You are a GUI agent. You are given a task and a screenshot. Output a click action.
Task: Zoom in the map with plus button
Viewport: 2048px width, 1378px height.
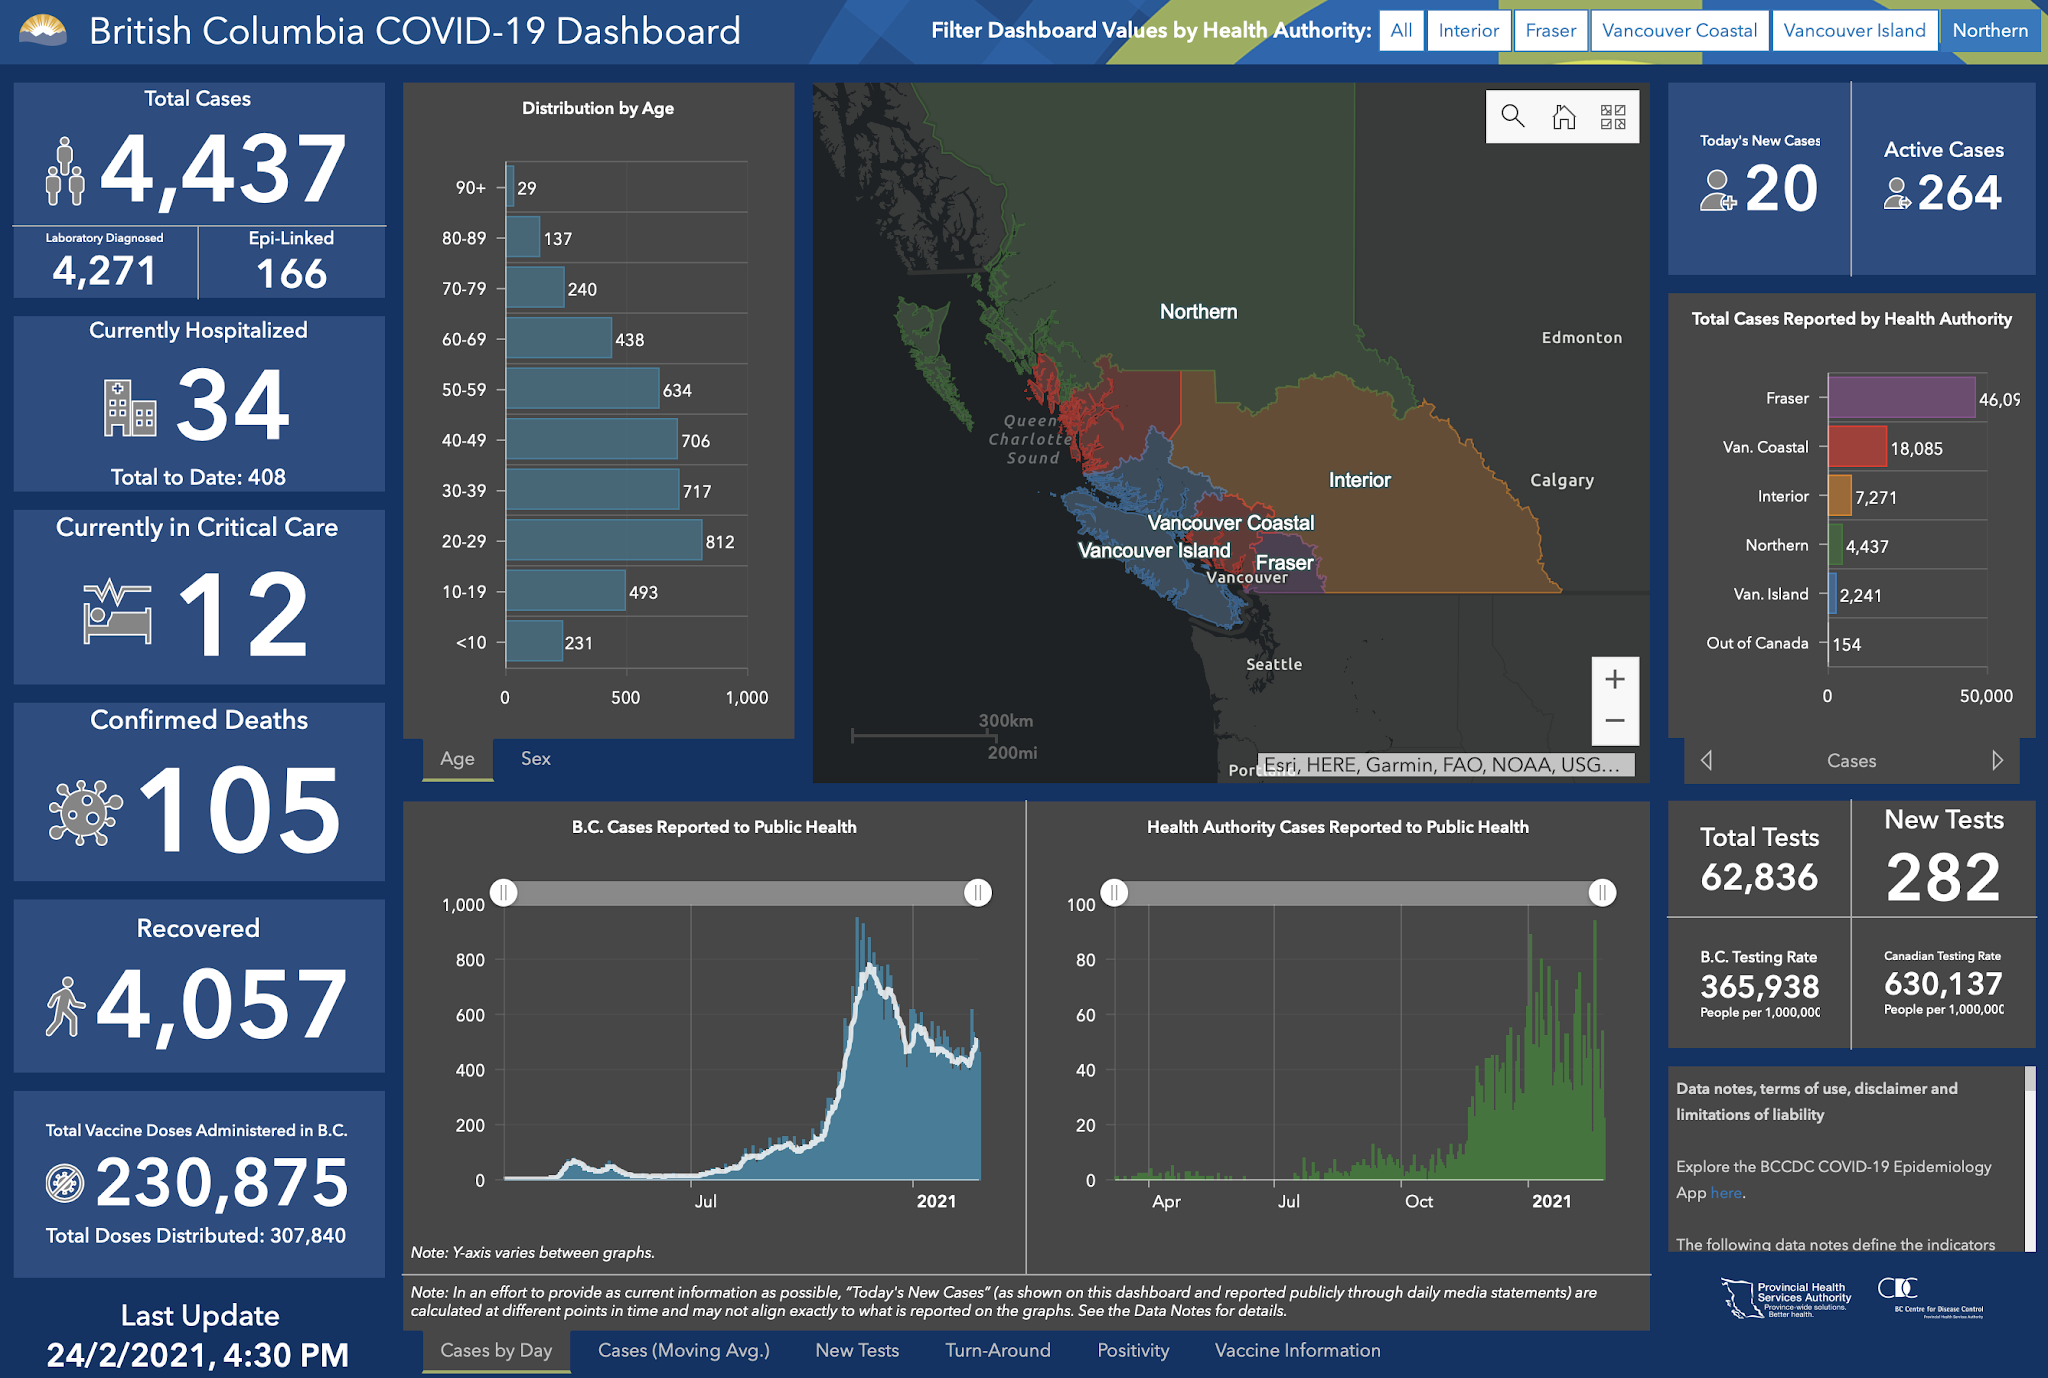[1614, 680]
